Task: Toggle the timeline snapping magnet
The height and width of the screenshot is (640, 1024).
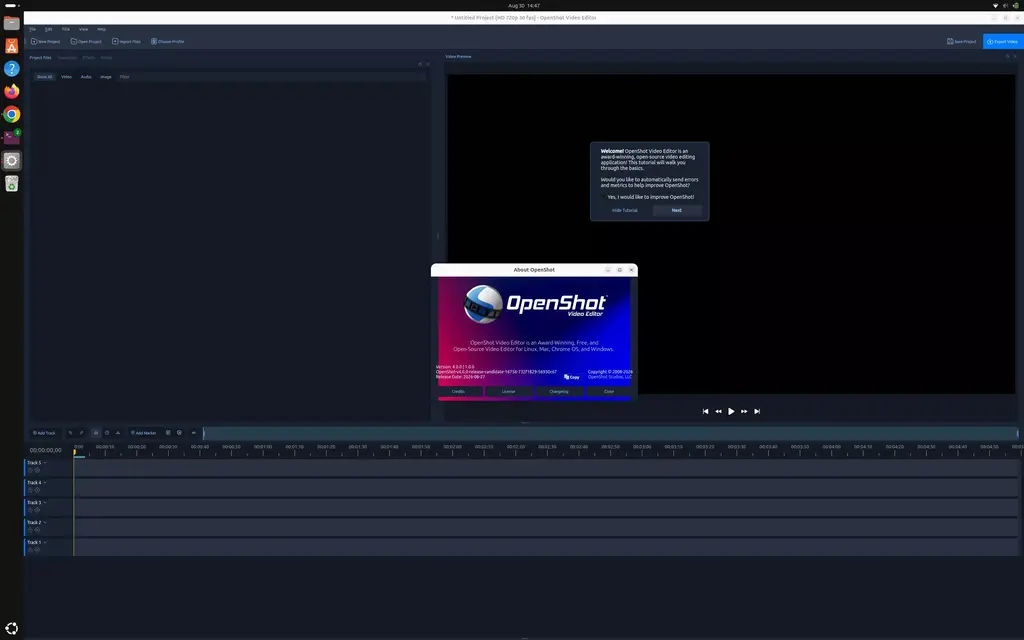Action: pyautogui.click(x=96, y=433)
